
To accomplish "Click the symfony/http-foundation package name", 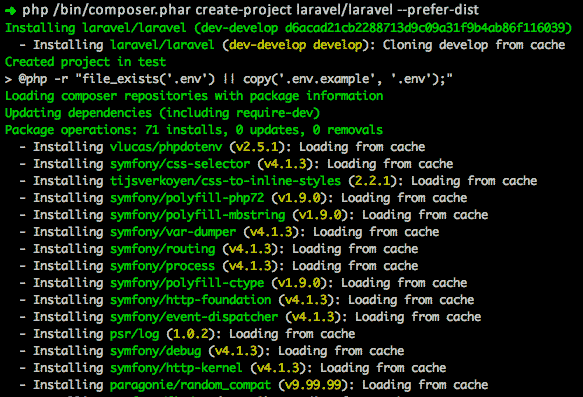I will click(x=191, y=300).
